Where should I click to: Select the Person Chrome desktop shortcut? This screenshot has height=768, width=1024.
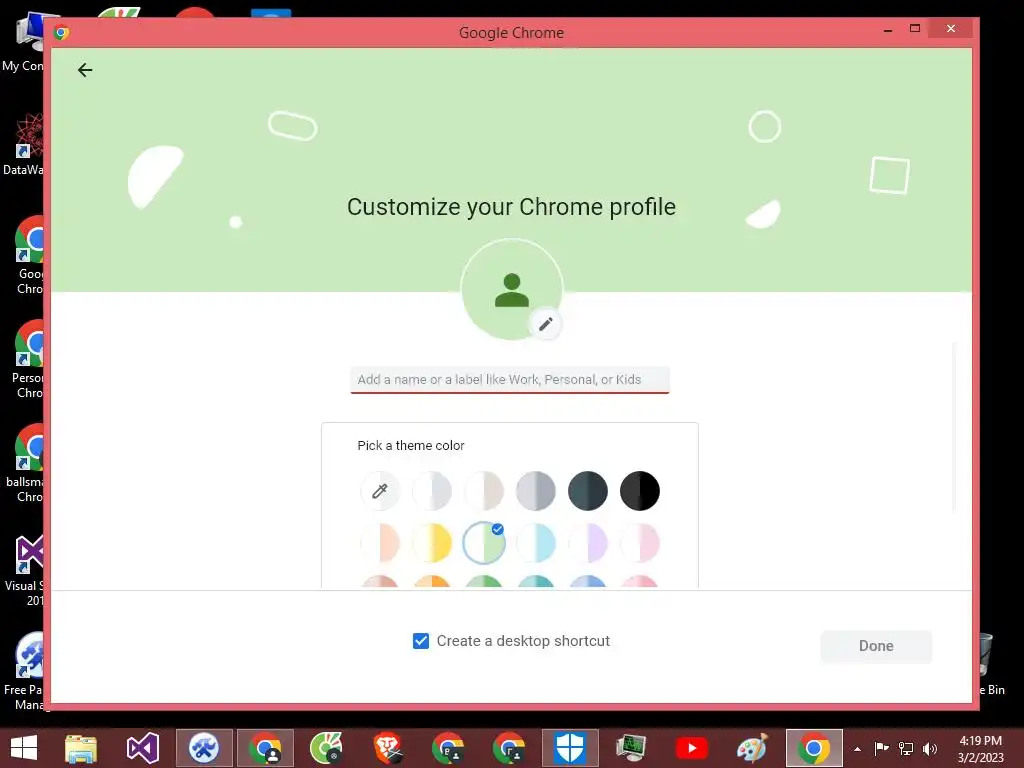click(x=28, y=360)
